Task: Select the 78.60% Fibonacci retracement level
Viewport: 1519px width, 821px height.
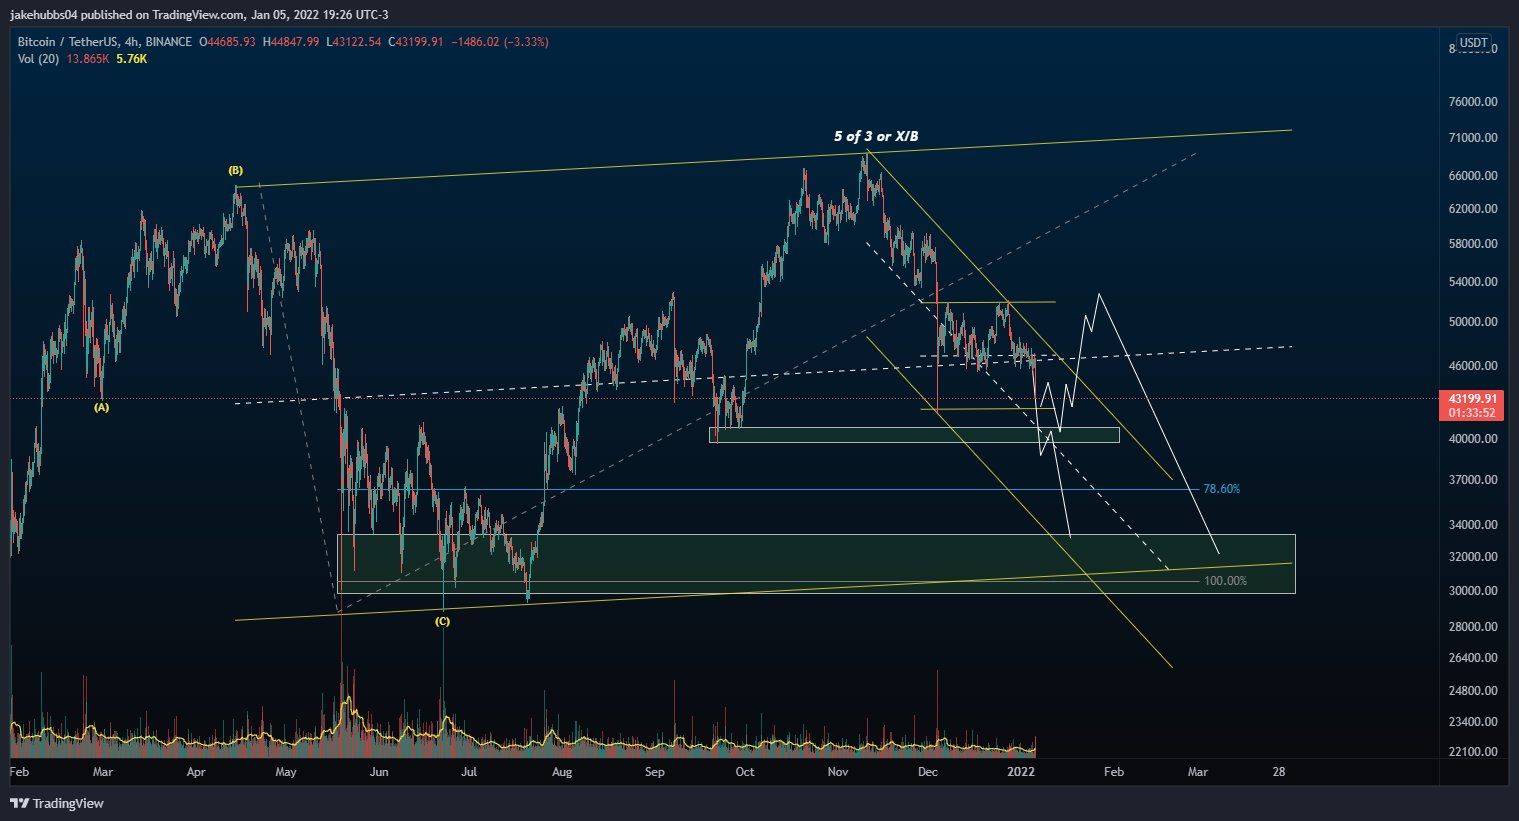Action: pyautogui.click(x=1221, y=489)
